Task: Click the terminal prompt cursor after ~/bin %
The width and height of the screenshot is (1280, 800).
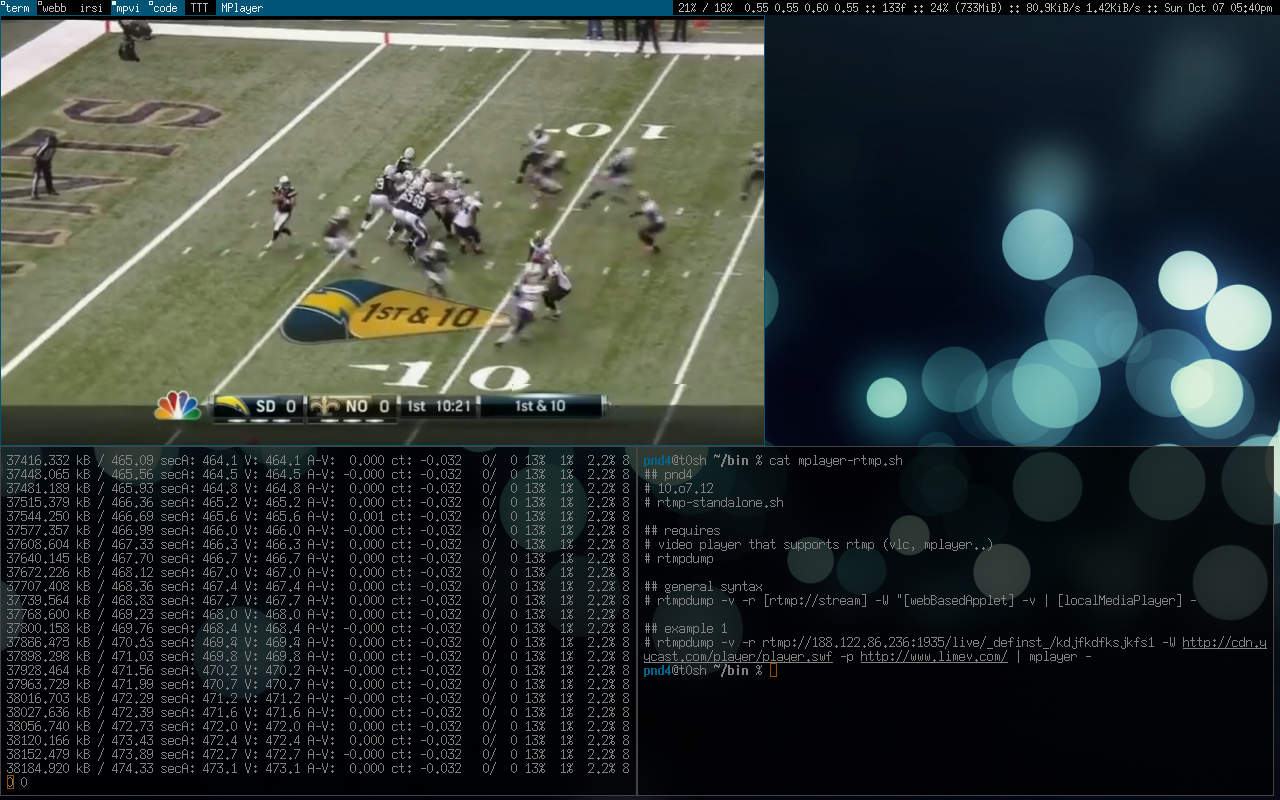Action: click(773, 671)
